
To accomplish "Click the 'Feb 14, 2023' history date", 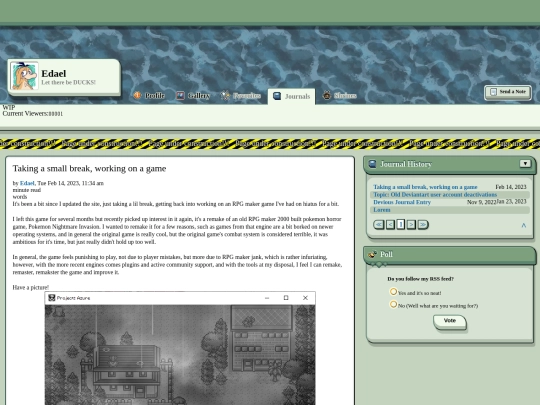I will pos(511,187).
